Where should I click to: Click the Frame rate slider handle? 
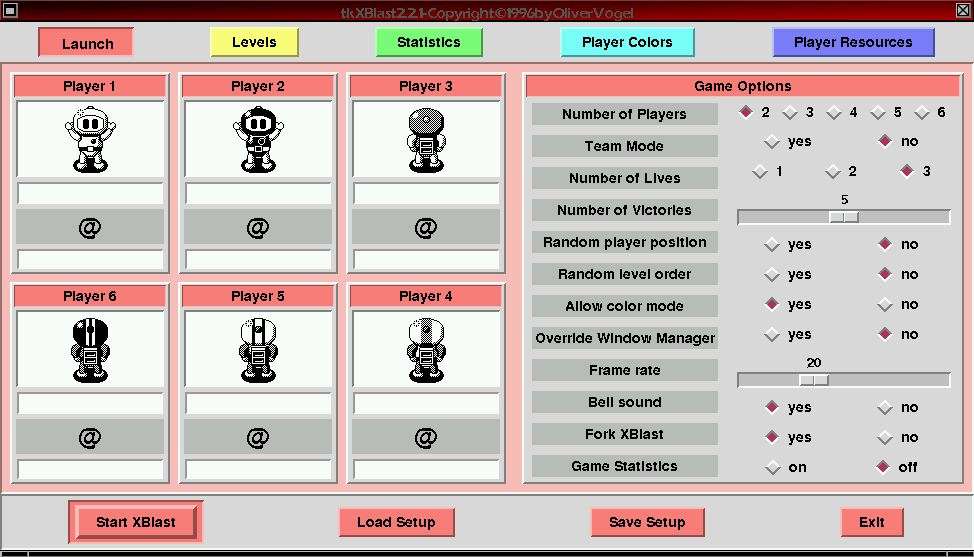coord(814,380)
